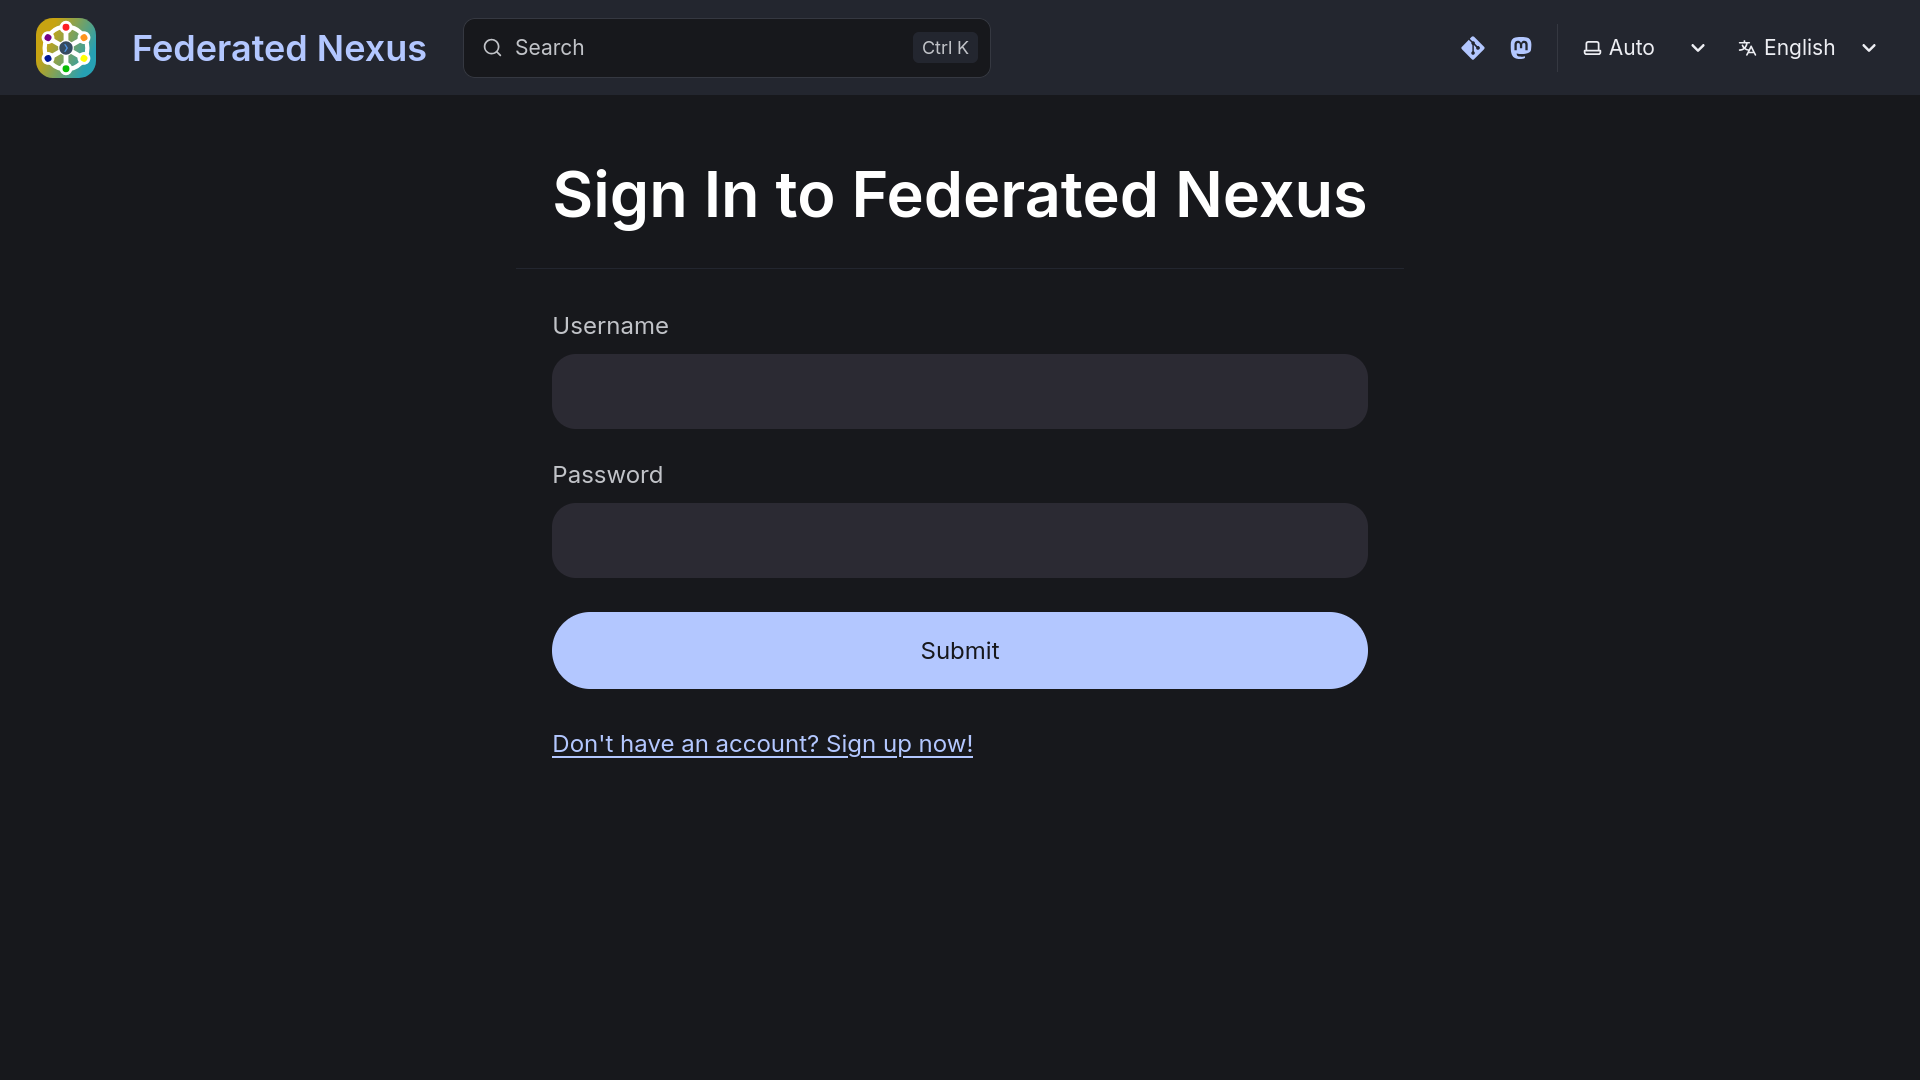
Task: Visit the Mastodon profile icon
Action: (x=1521, y=47)
